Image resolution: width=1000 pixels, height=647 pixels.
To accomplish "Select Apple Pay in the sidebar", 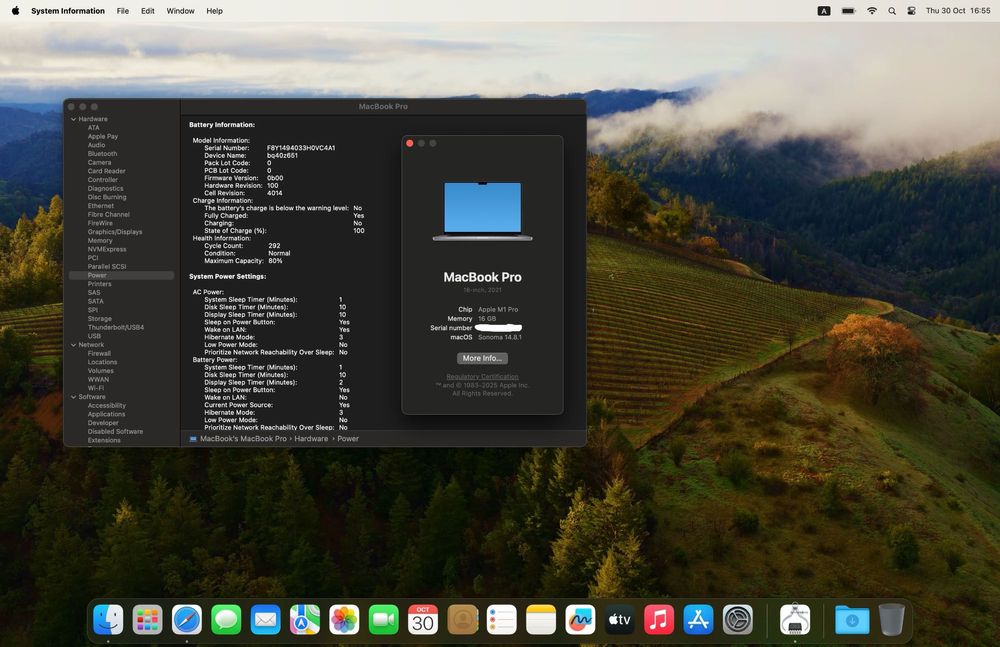I will 103,137.
